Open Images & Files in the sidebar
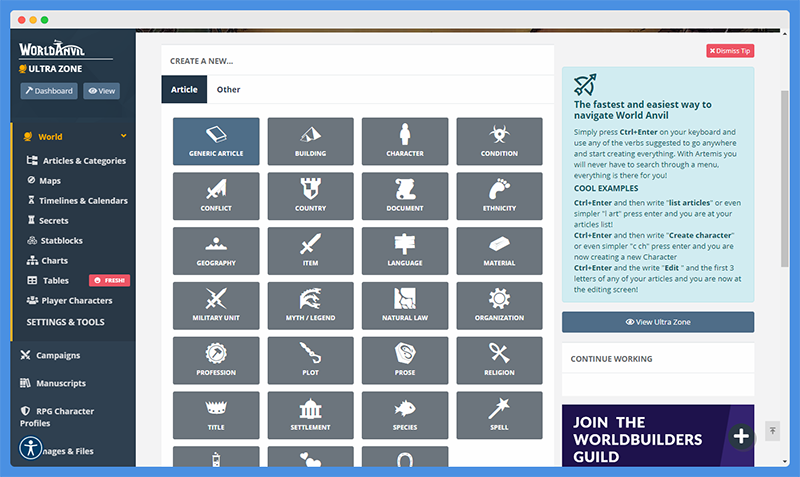 click(68, 451)
